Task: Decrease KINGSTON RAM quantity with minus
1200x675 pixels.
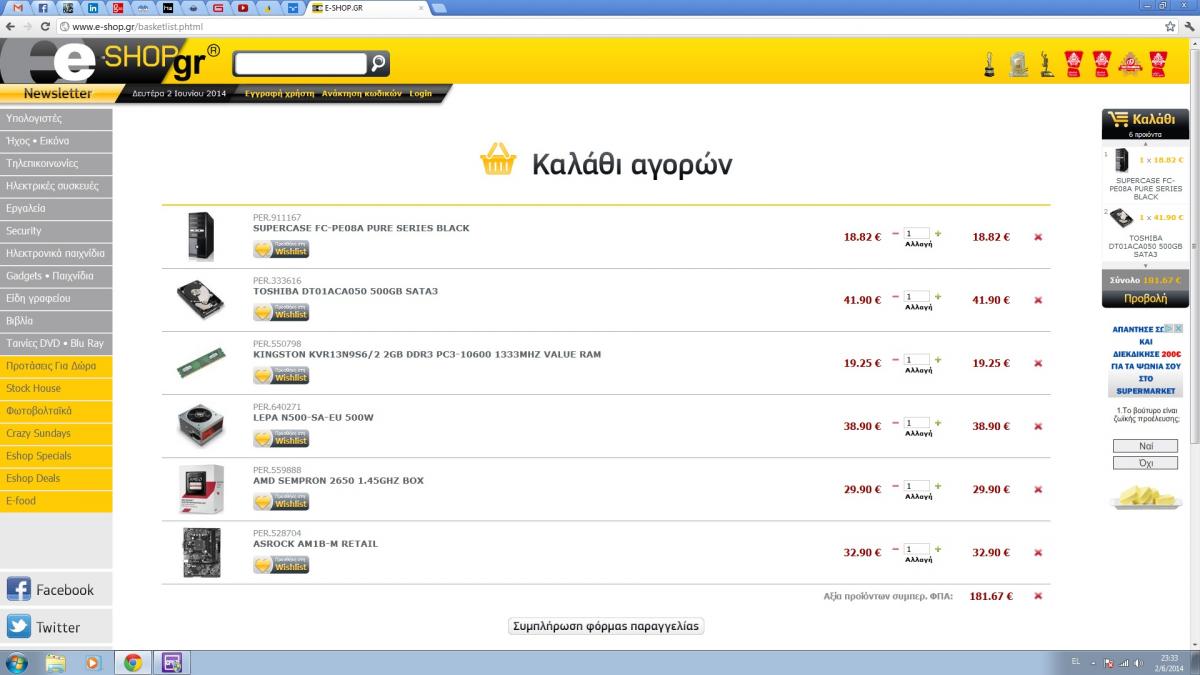Action: coord(895,359)
